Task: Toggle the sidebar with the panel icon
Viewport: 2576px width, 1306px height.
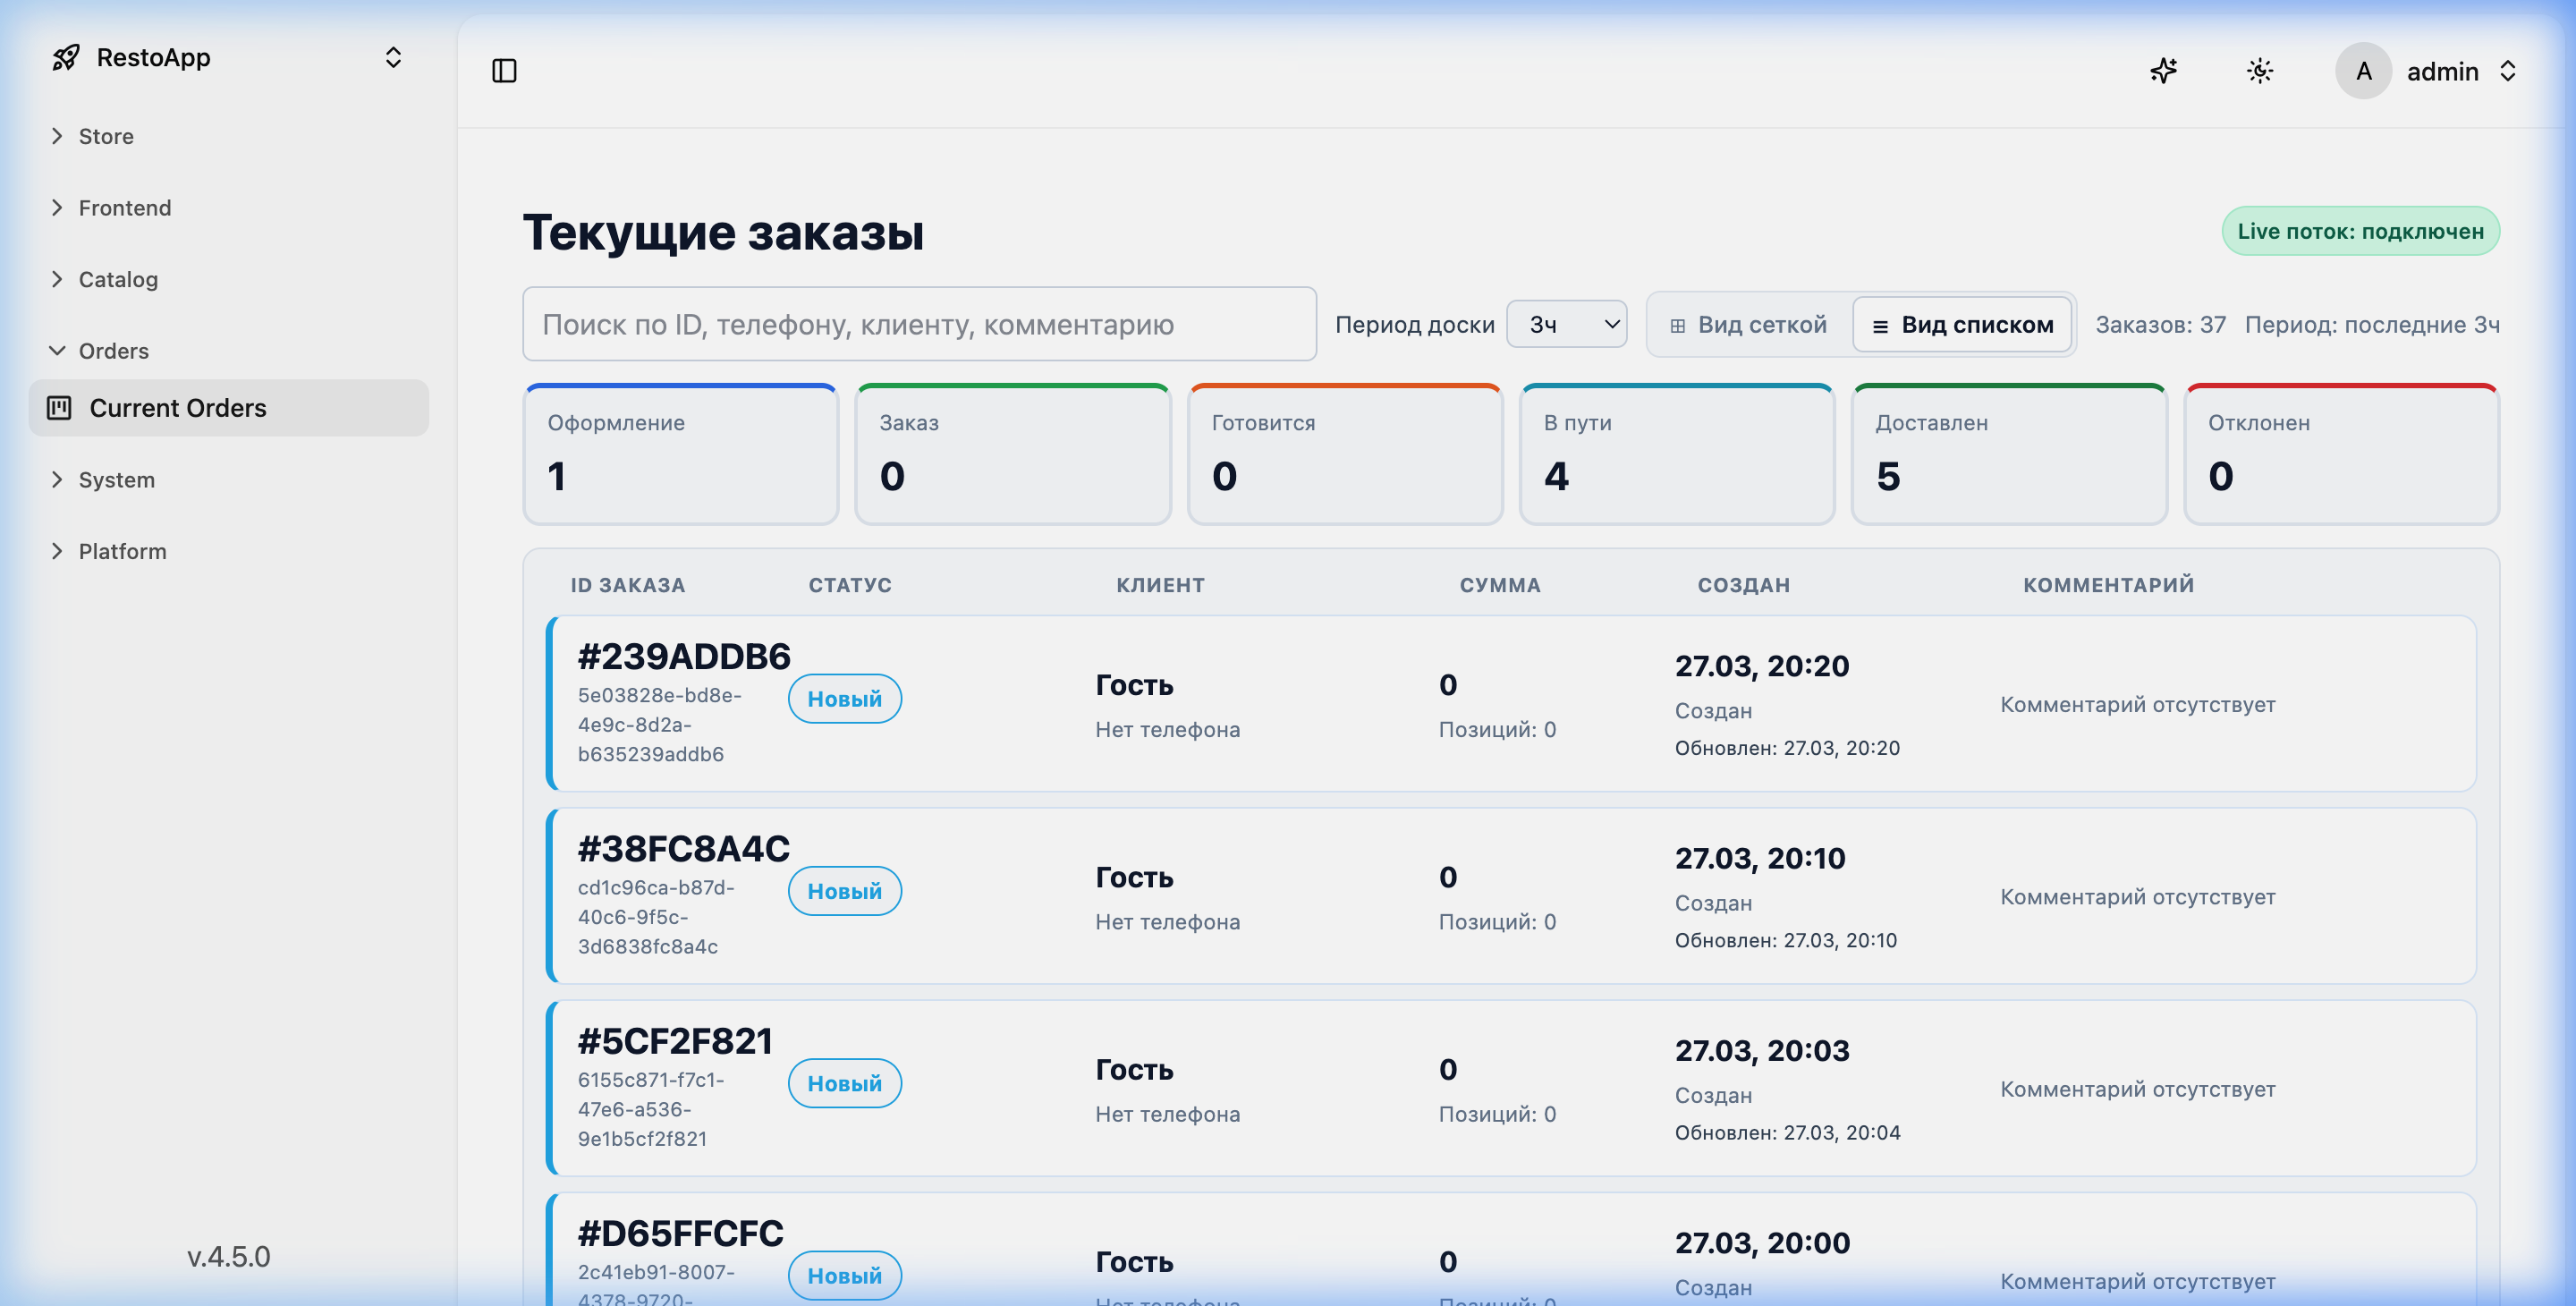Action: (x=505, y=71)
